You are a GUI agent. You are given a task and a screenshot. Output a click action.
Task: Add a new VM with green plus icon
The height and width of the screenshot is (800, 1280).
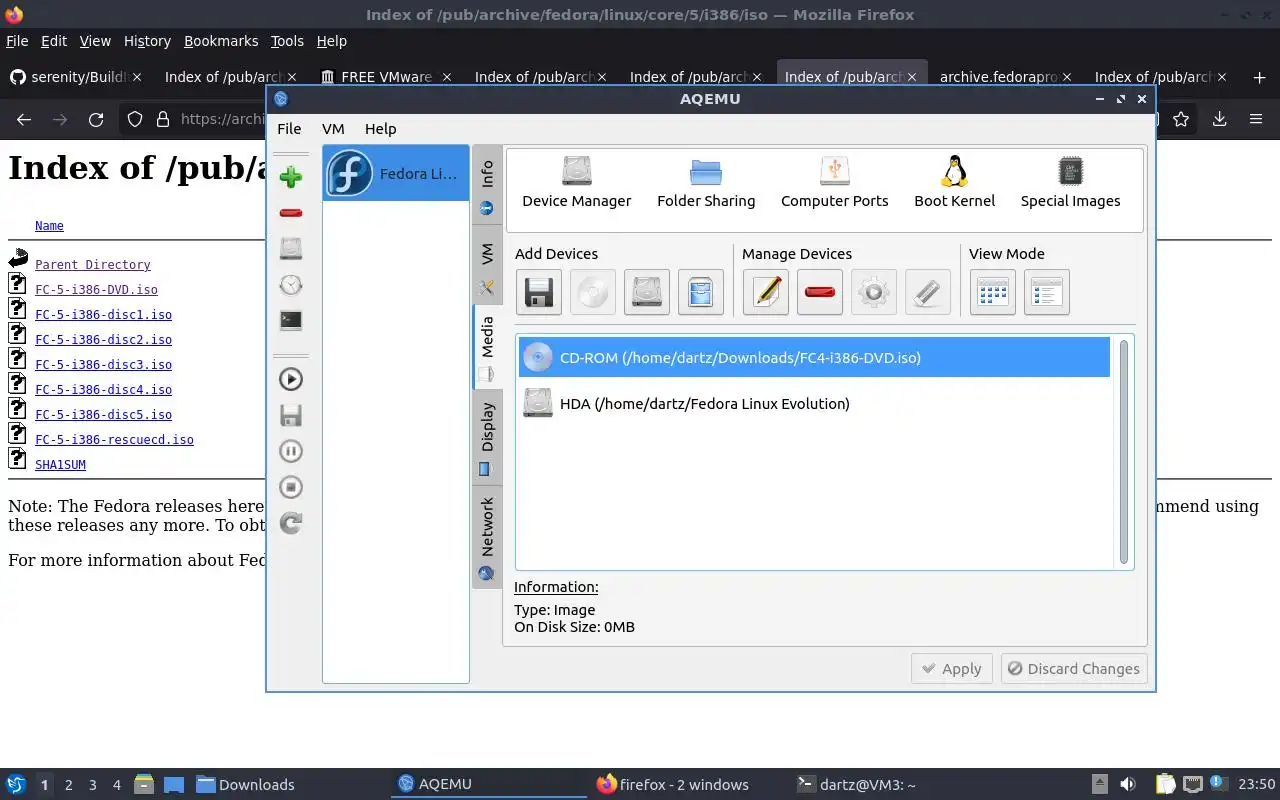(x=291, y=177)
